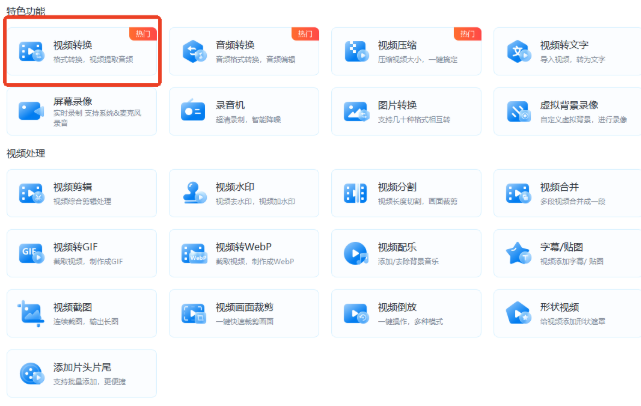Click description under the 视频水印 title
Screen dimensions: 641x406
[256, 201]
